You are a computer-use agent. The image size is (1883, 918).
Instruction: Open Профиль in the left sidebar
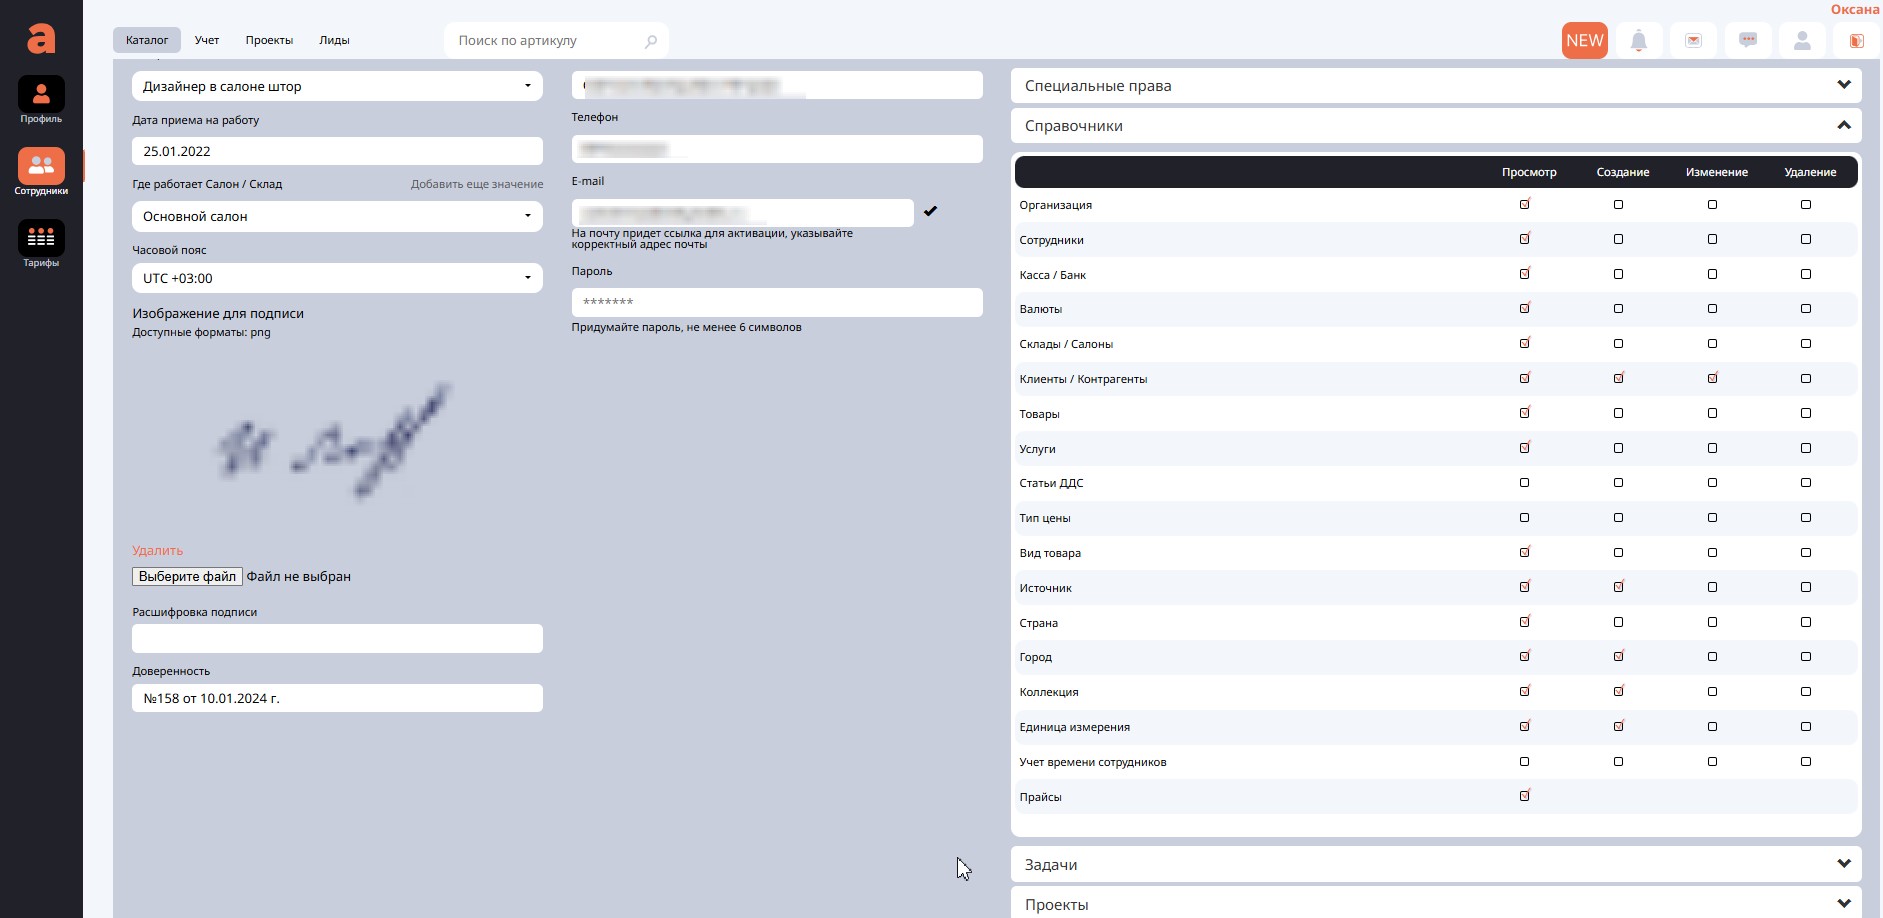(41, 99)
